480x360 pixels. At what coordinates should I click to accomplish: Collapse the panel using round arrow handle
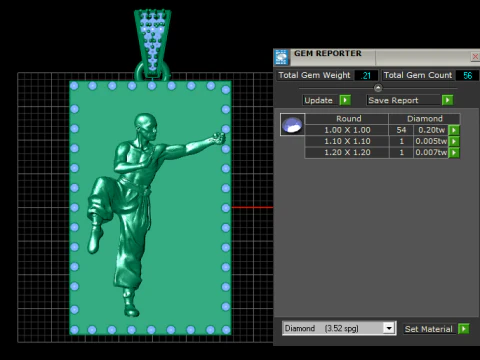pyautogui.click(x=378, y=88)
